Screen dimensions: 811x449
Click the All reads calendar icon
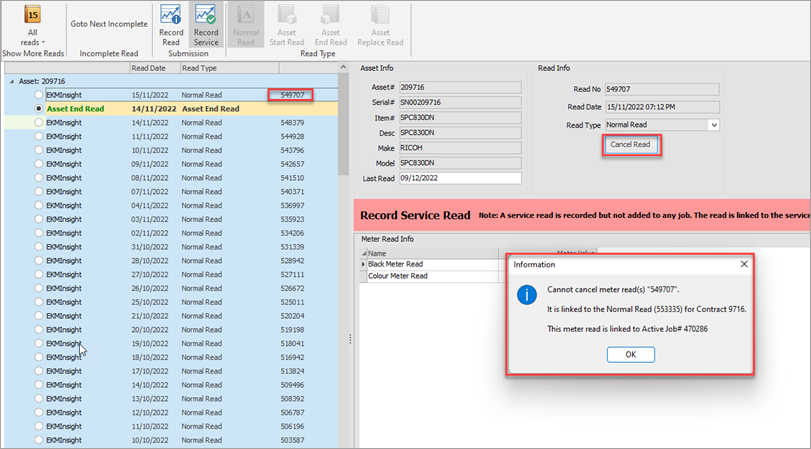[x=32, y=14]
